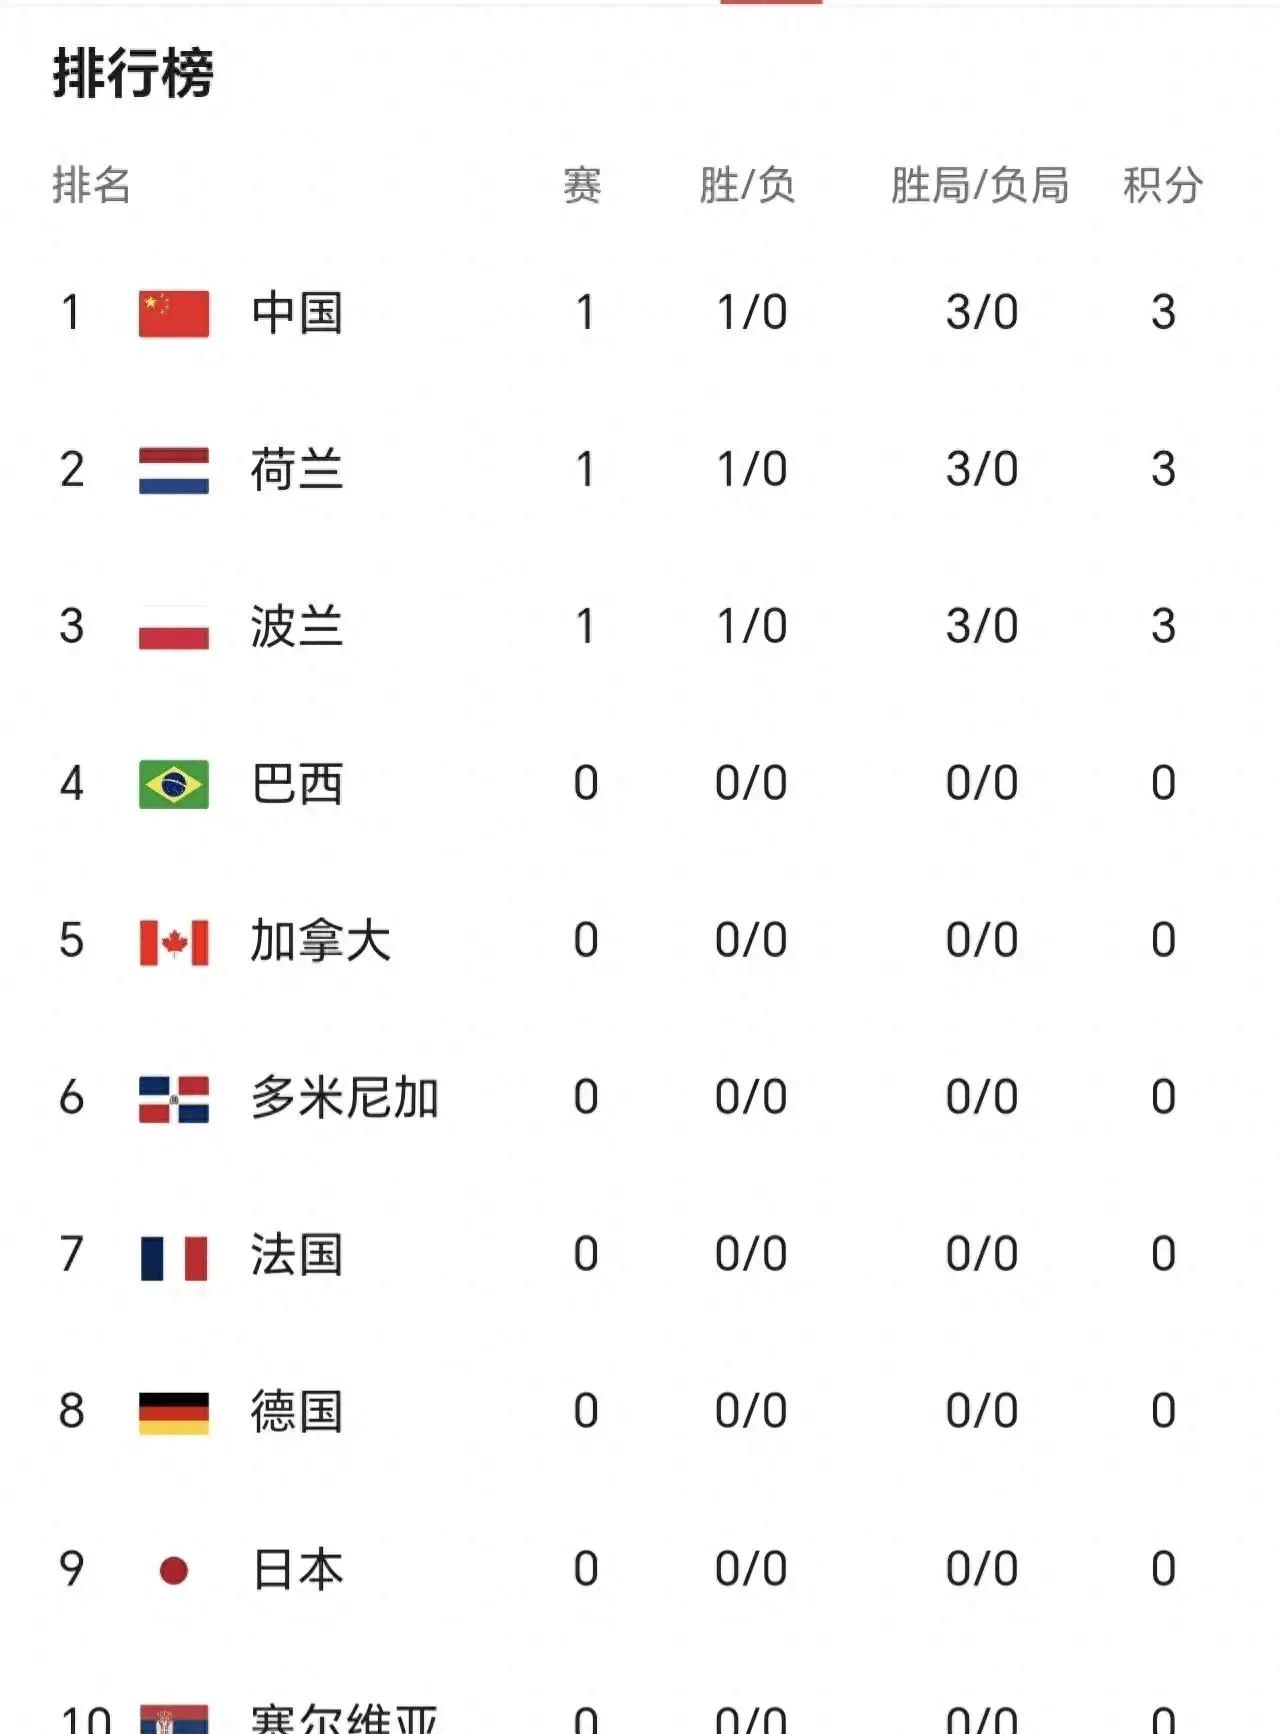Select team name 加拿大
Image resolution: width=1280 pixels, height=1734 pixels.
tap(320, 942)
